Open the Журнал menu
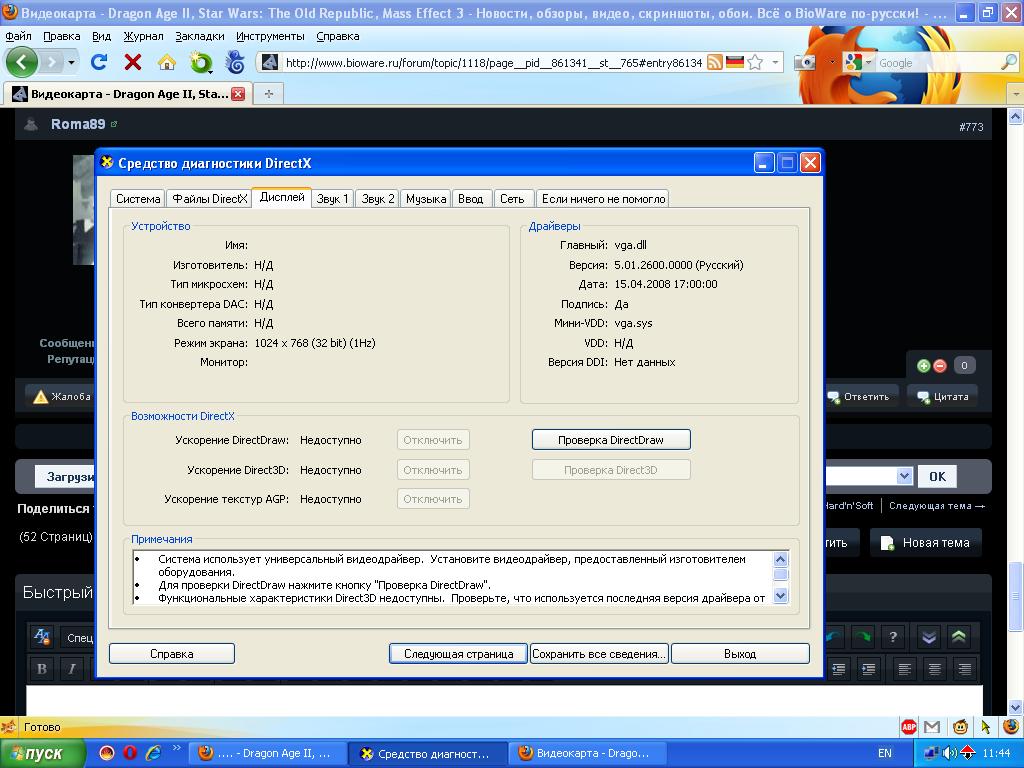 tap(143, 36)
